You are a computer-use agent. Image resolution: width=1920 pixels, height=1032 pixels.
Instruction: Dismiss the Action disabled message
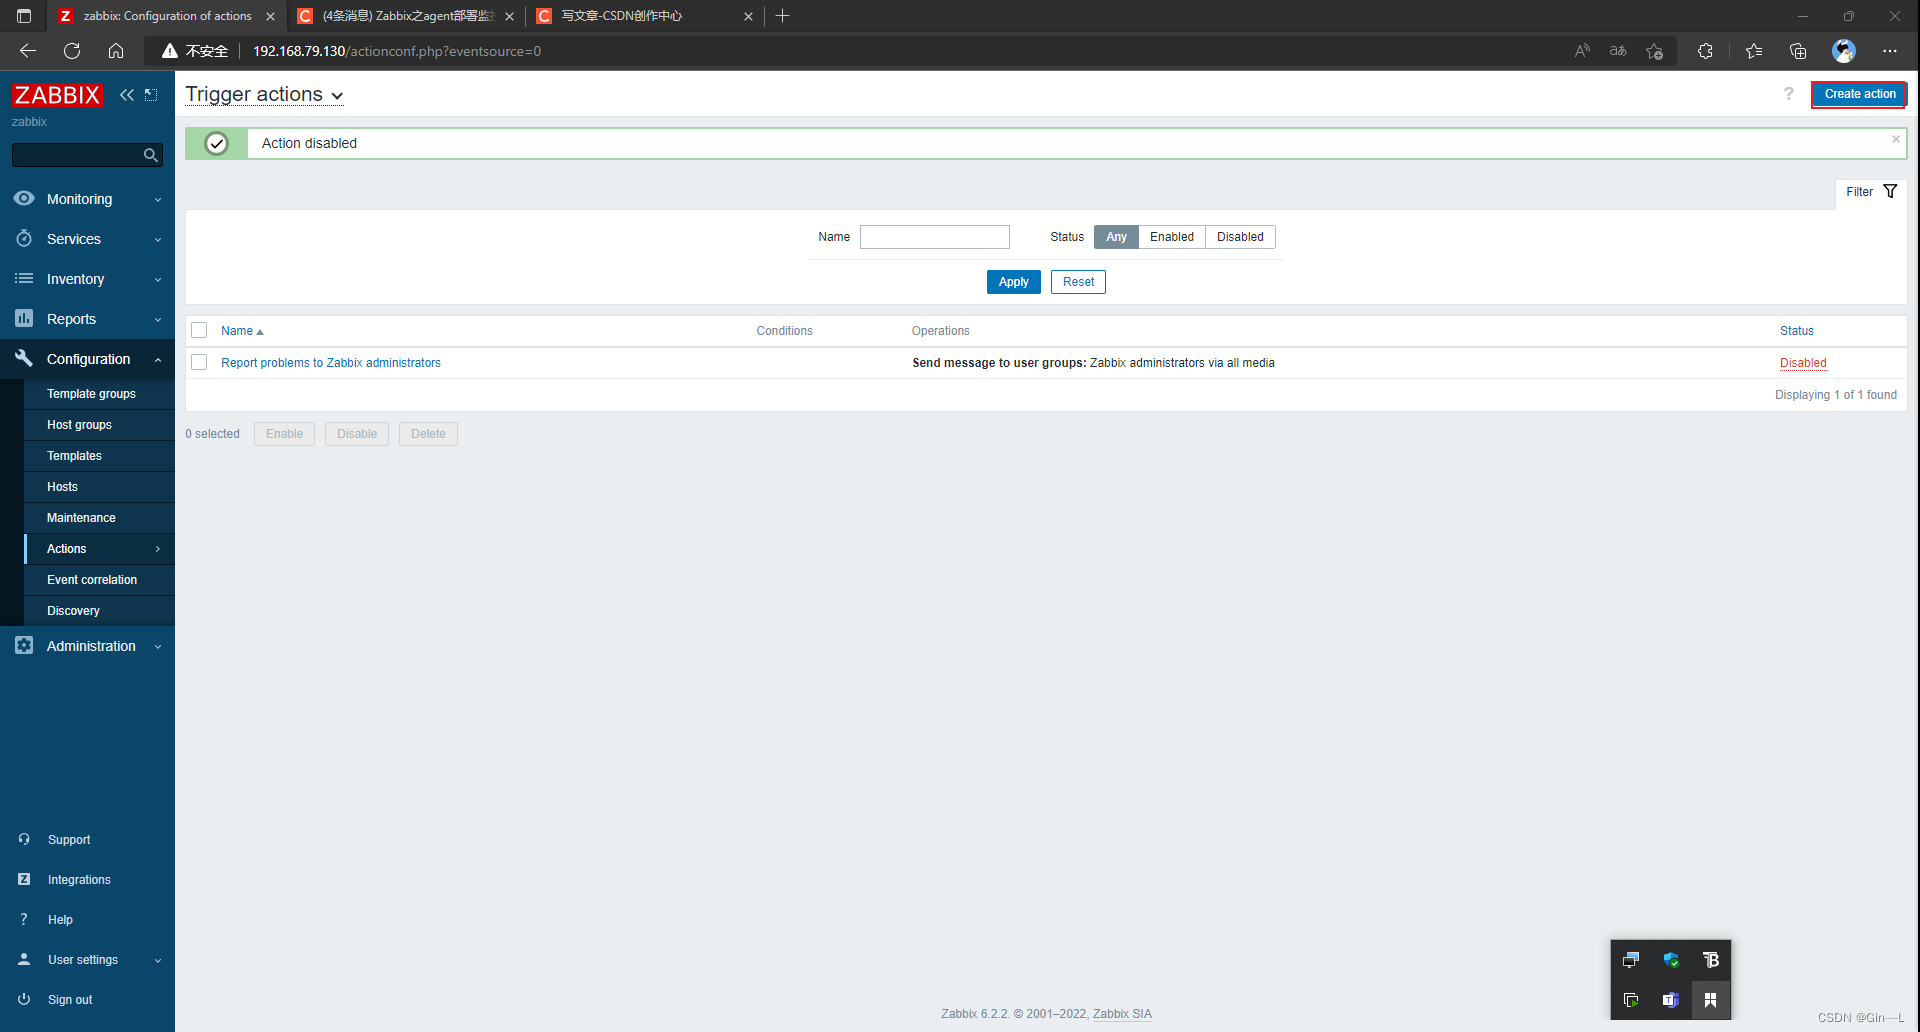[x=1896, y=139]
